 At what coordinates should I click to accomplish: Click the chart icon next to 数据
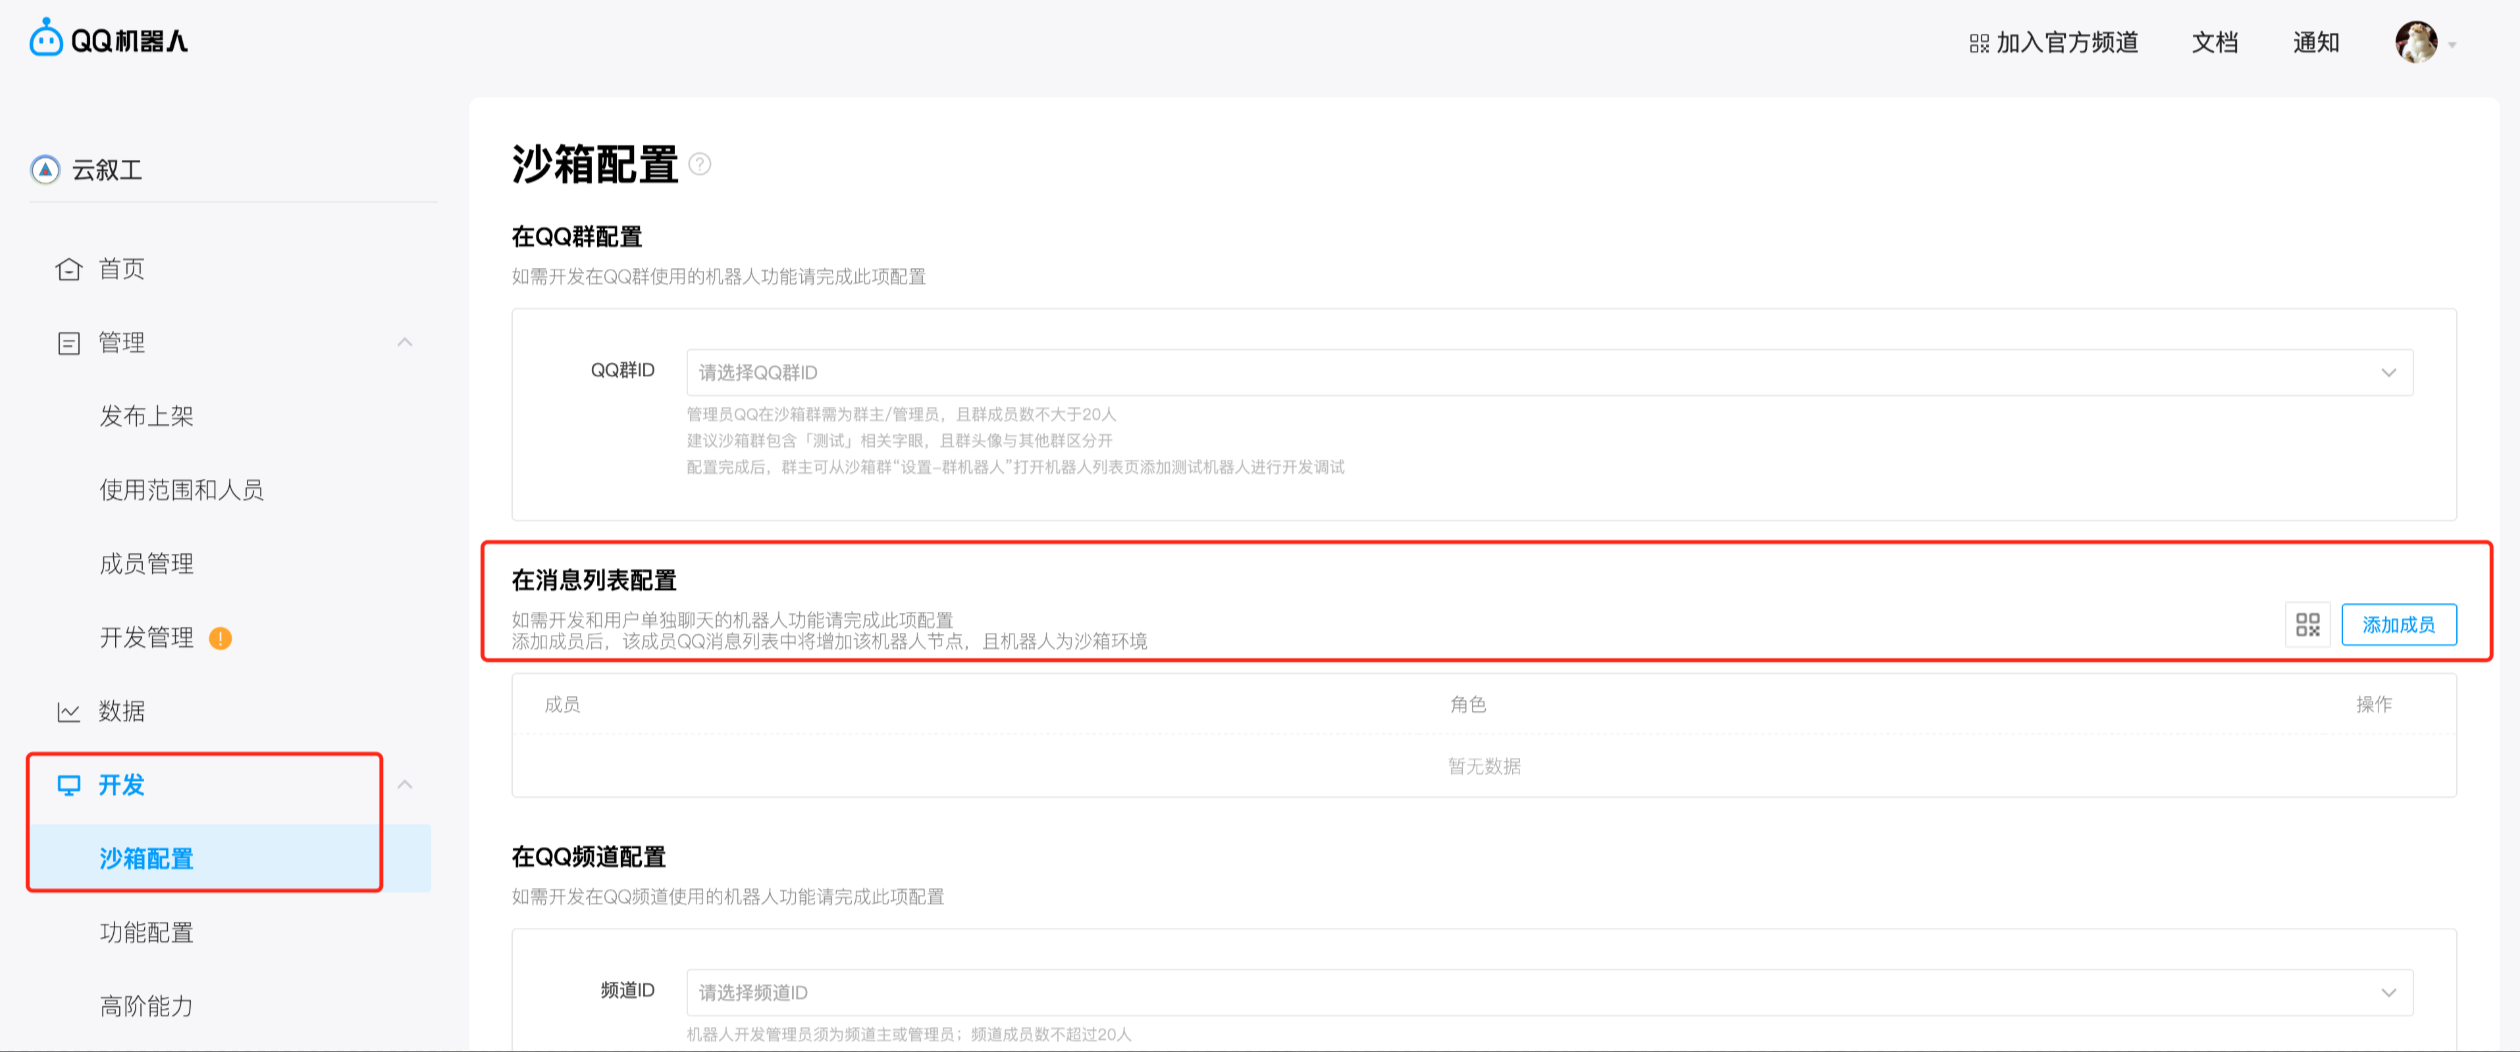(68, 712)
